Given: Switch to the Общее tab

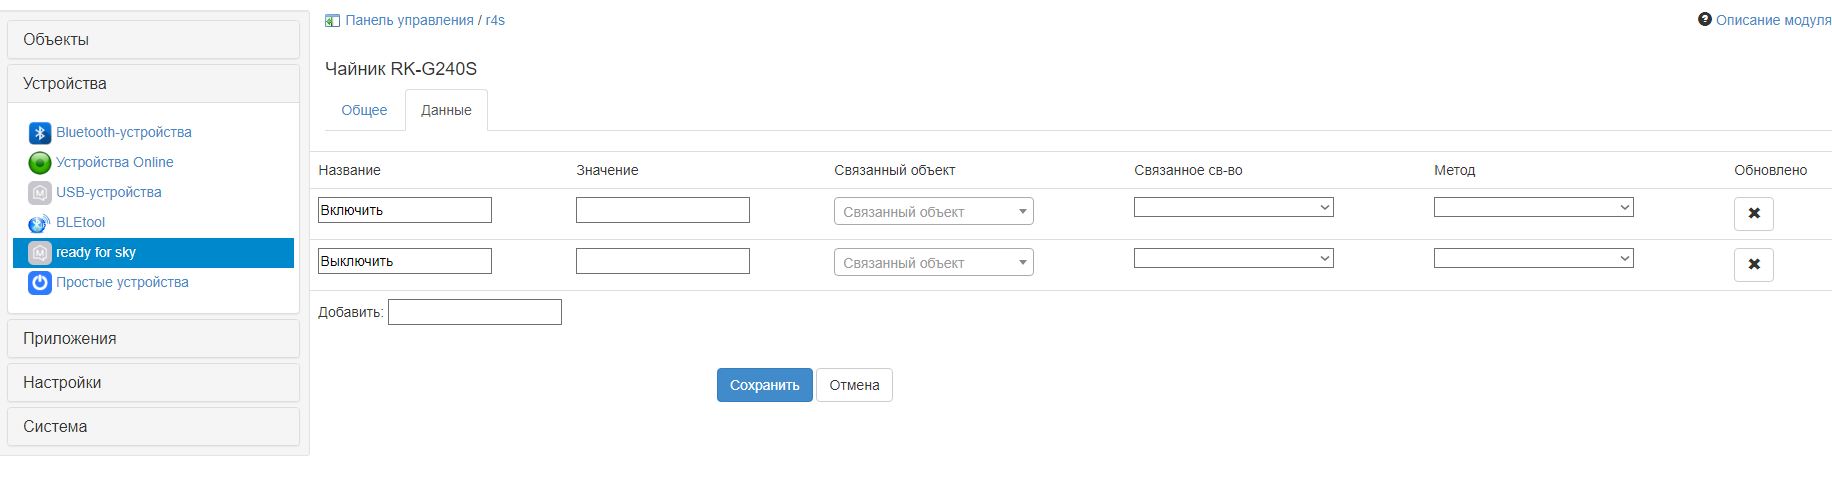Looking at the screenshot, I should point(364,110).
